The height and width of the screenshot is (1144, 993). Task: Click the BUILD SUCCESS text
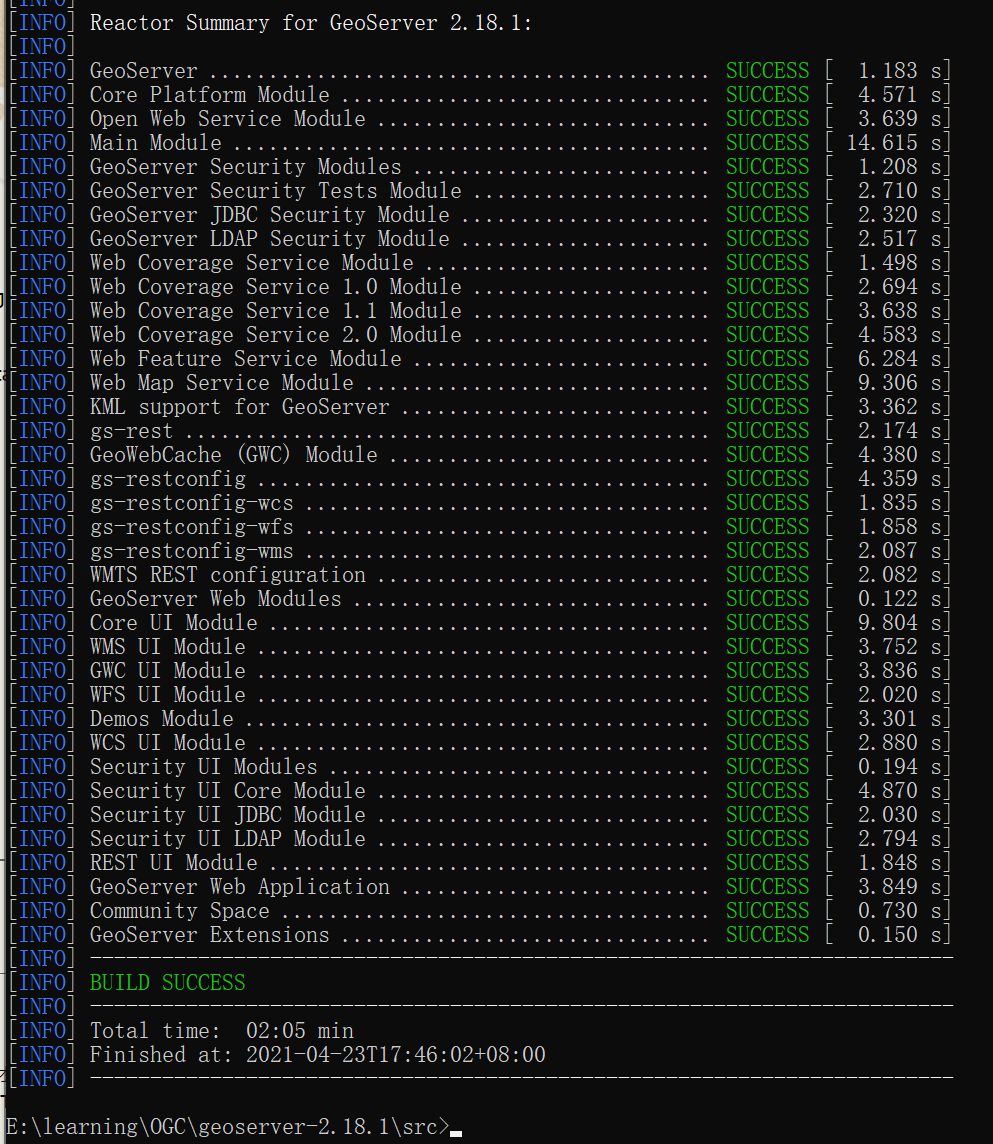click(x=167, y=983)
